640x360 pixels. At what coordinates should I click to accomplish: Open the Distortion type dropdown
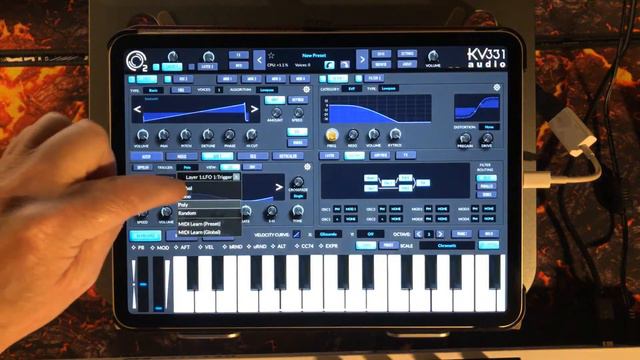coord(489,127)
